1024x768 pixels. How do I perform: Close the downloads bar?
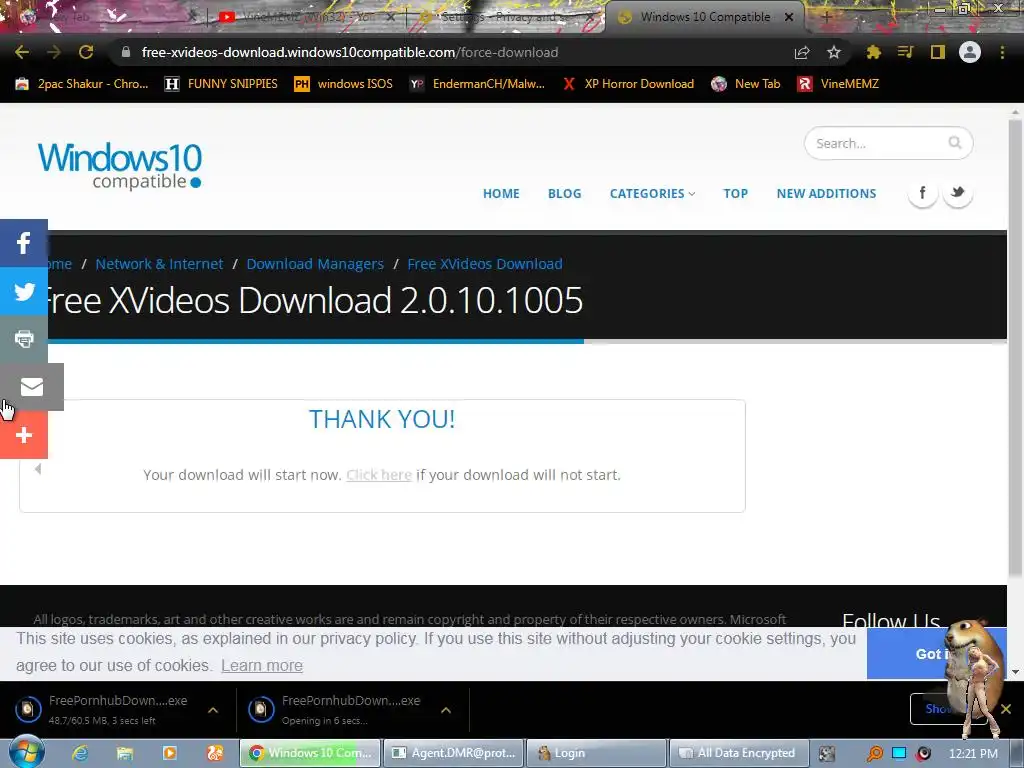pos(1006,709)
